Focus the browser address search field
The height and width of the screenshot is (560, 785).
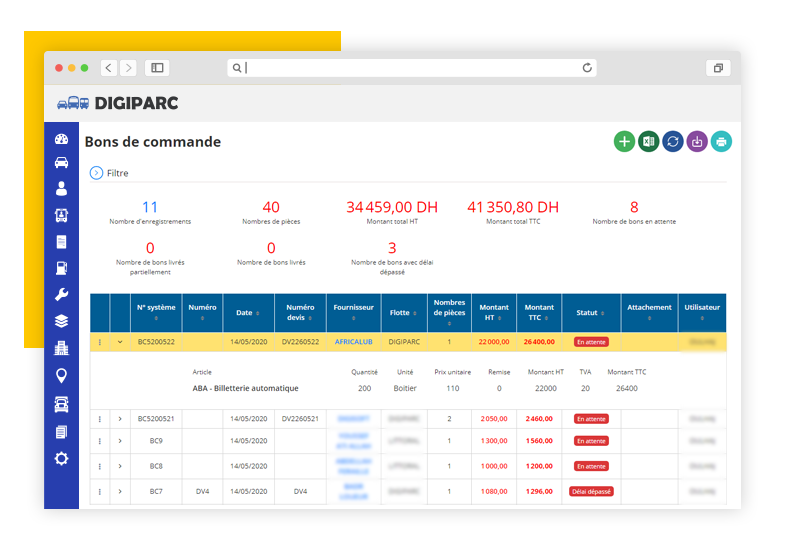pos(411,68)
